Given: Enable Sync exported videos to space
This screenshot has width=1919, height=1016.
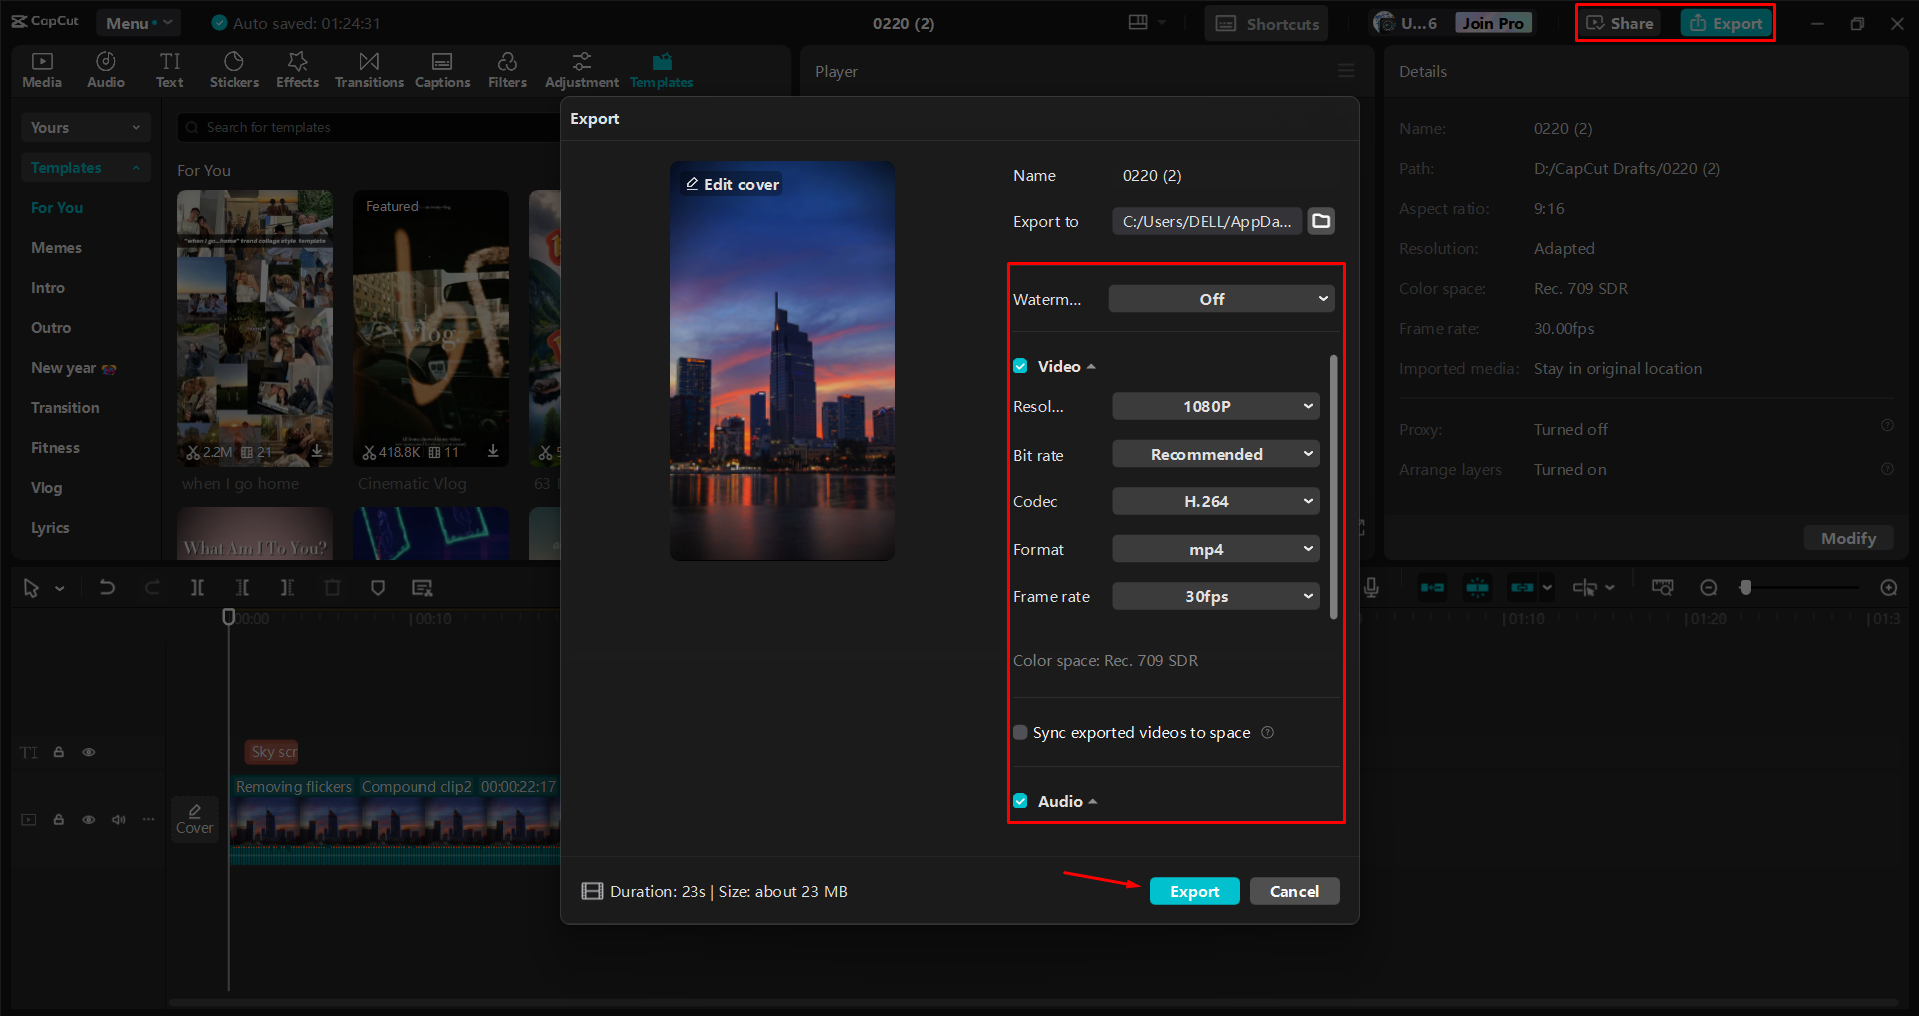Looking at the screenshot, I should pos(1019,732).
